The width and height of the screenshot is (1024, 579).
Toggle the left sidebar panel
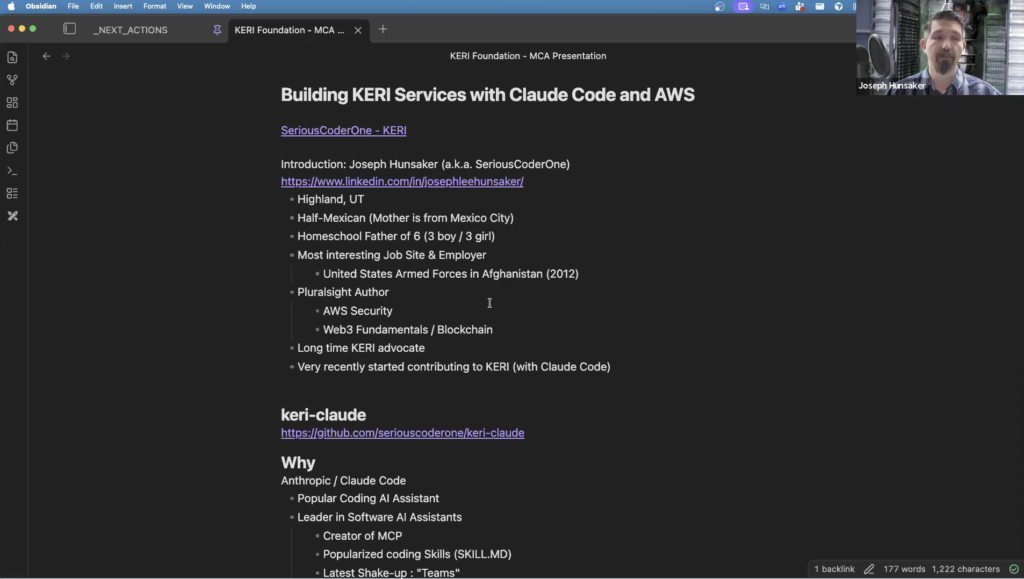pos(69,29)
